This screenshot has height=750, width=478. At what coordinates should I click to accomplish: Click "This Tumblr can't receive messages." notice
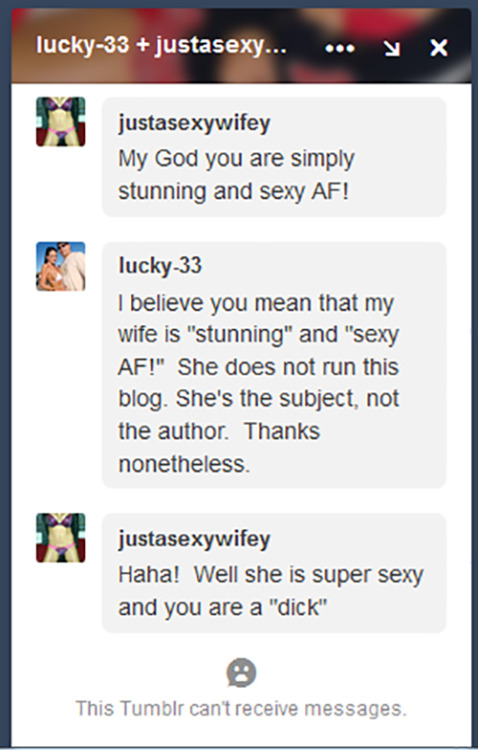tap(241, 708)
